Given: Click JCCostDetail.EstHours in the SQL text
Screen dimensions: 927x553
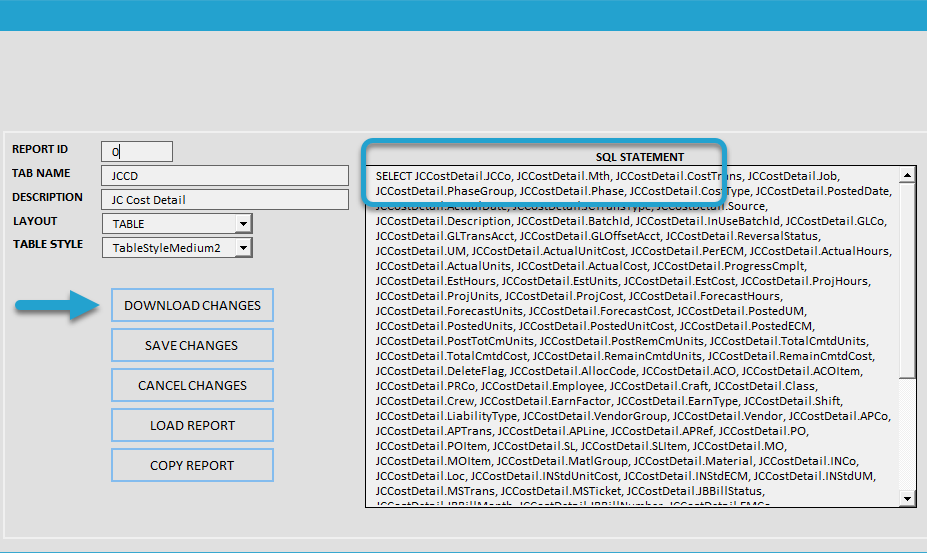Looking at the screenshot, I should tap(436, 281).
